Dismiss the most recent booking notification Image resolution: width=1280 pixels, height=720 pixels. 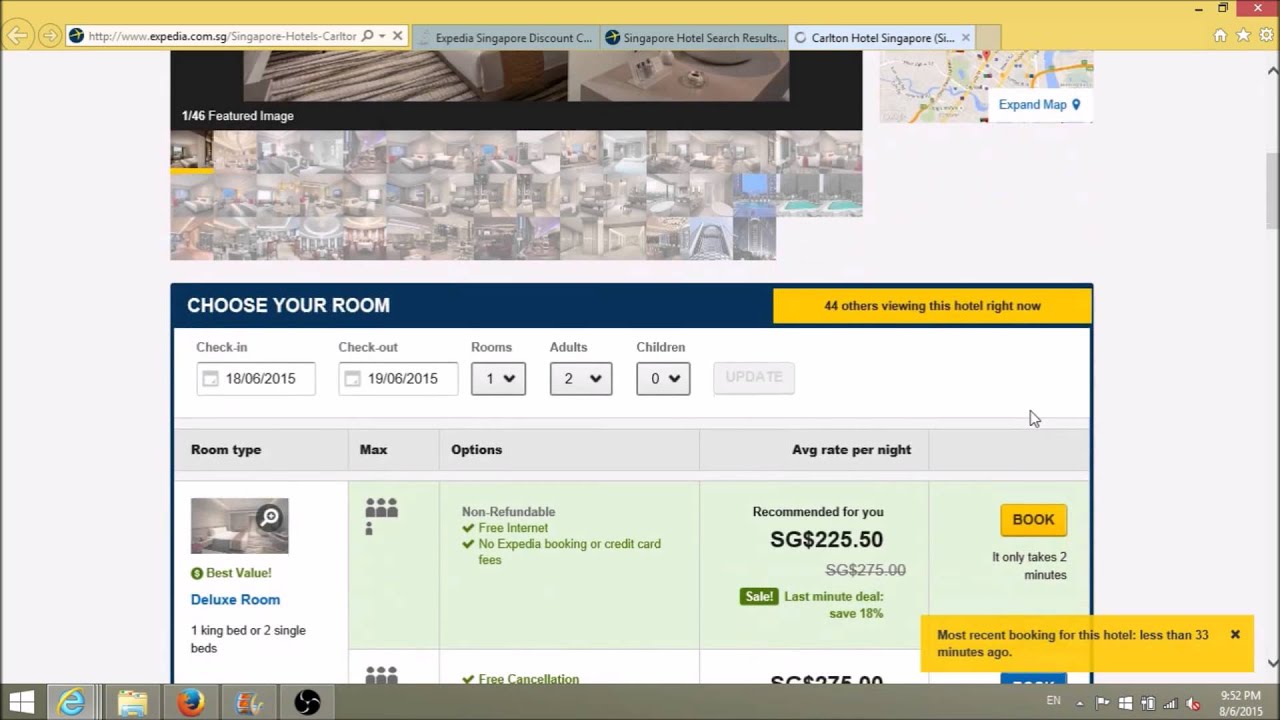pos(1235,634)
